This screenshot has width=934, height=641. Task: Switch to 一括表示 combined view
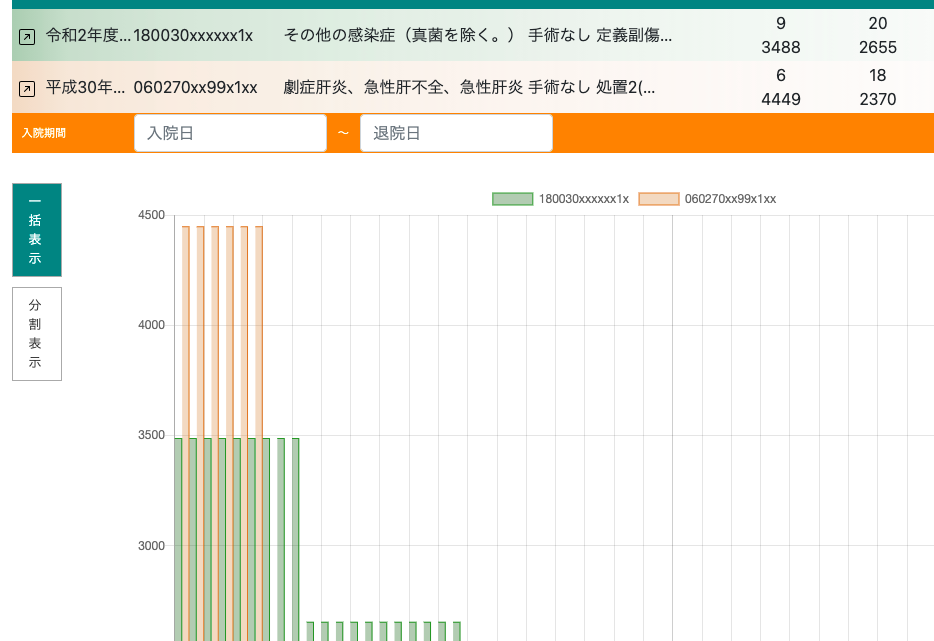click(36, 230)
